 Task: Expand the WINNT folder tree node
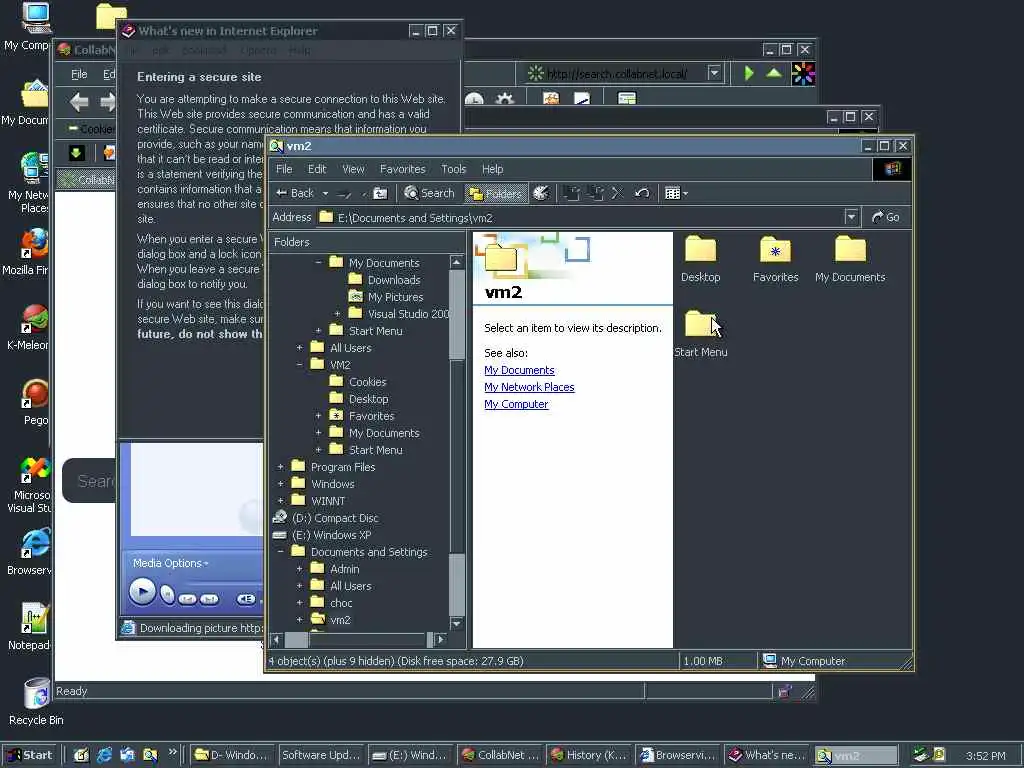tap(280, 501)
